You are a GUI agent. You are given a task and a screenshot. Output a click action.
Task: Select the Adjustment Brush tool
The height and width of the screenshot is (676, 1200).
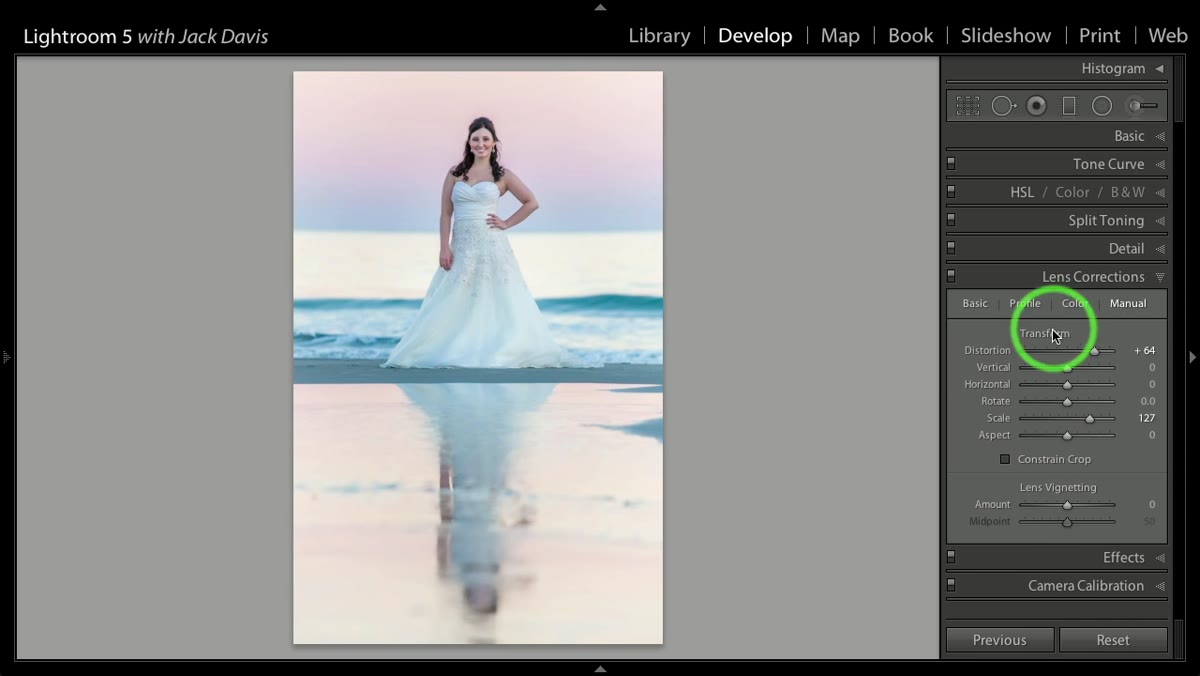1142,105
